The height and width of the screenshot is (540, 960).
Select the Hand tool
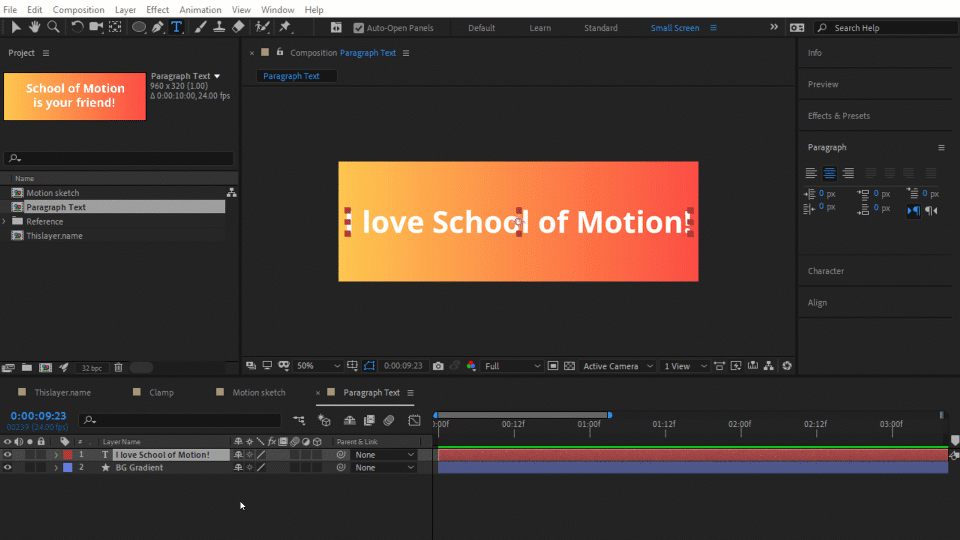point(34,27)
